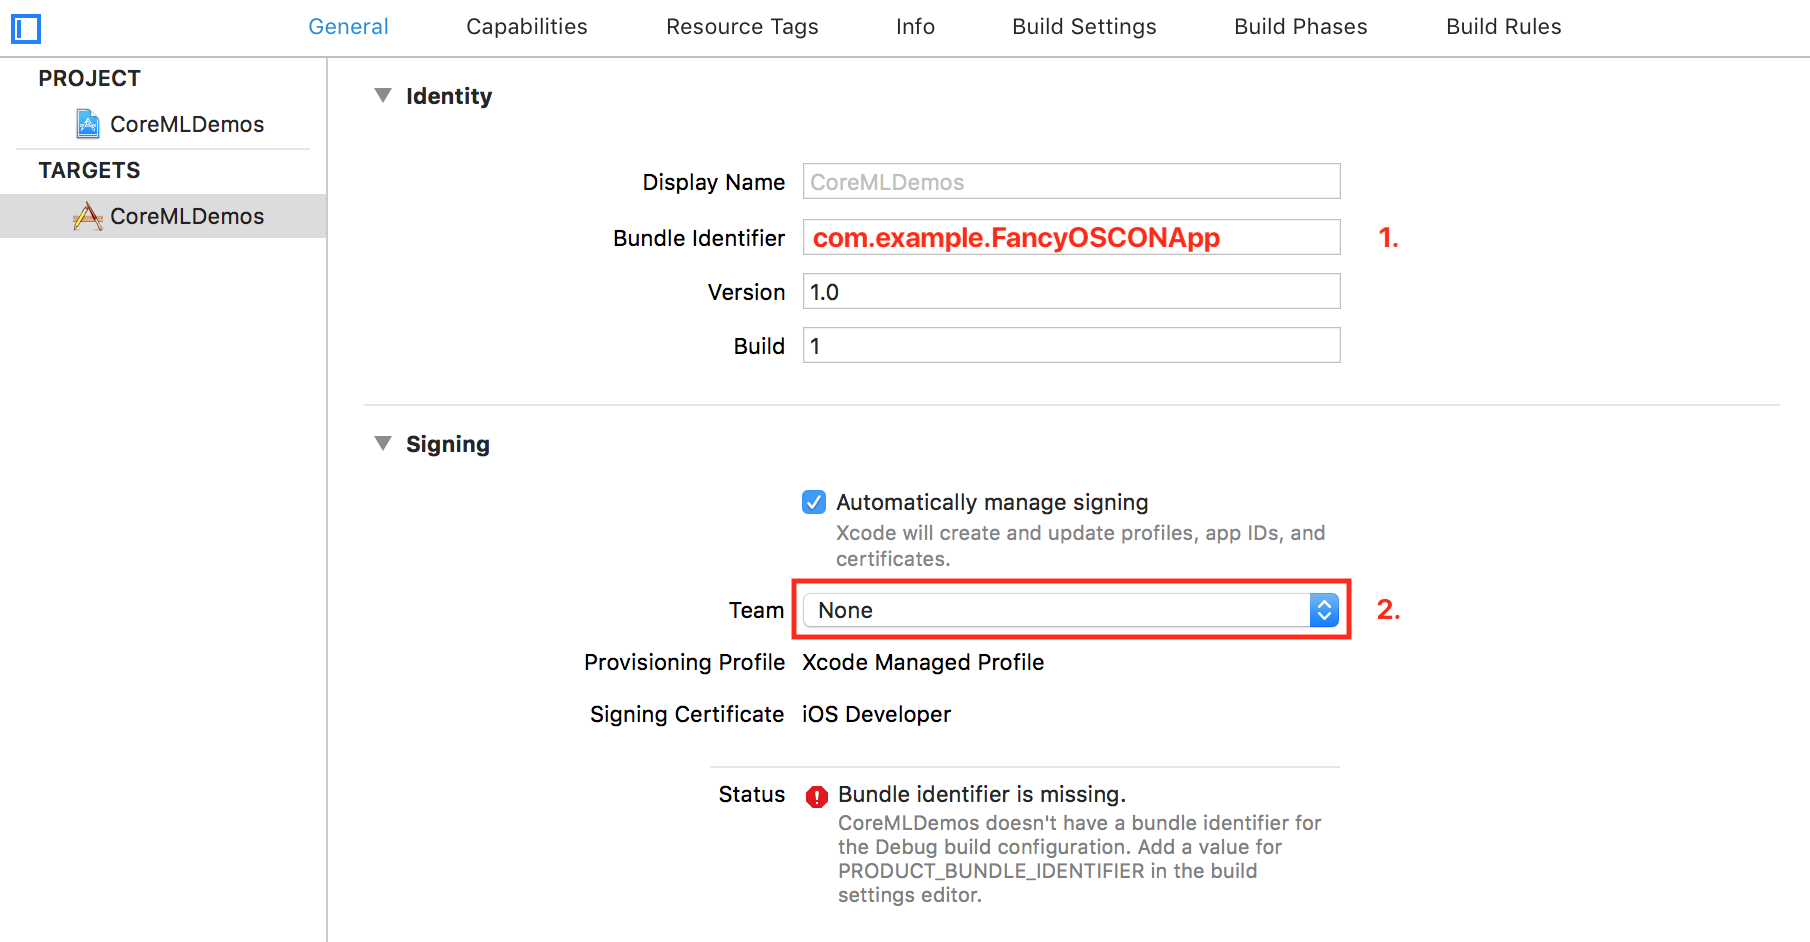Click the Display Name field
The image size is (1810, 942).
click(1071, 182)
